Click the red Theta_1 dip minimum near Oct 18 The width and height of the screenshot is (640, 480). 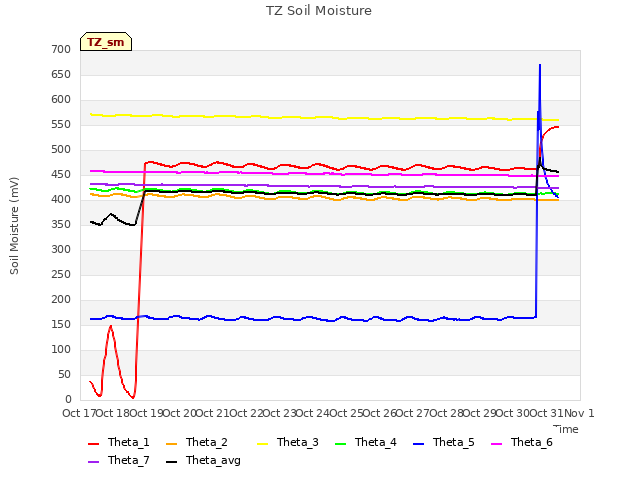pyautogui.click(x=133, y=397)
